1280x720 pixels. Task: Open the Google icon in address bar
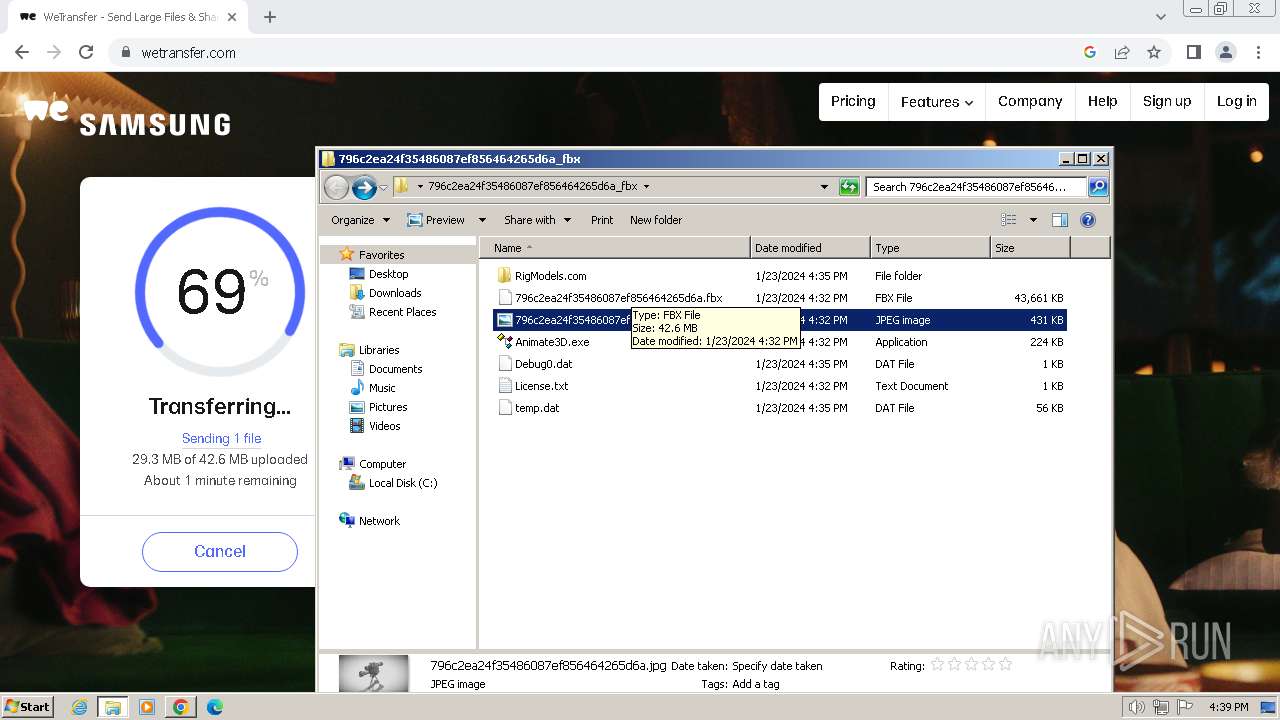[1090, 52]
